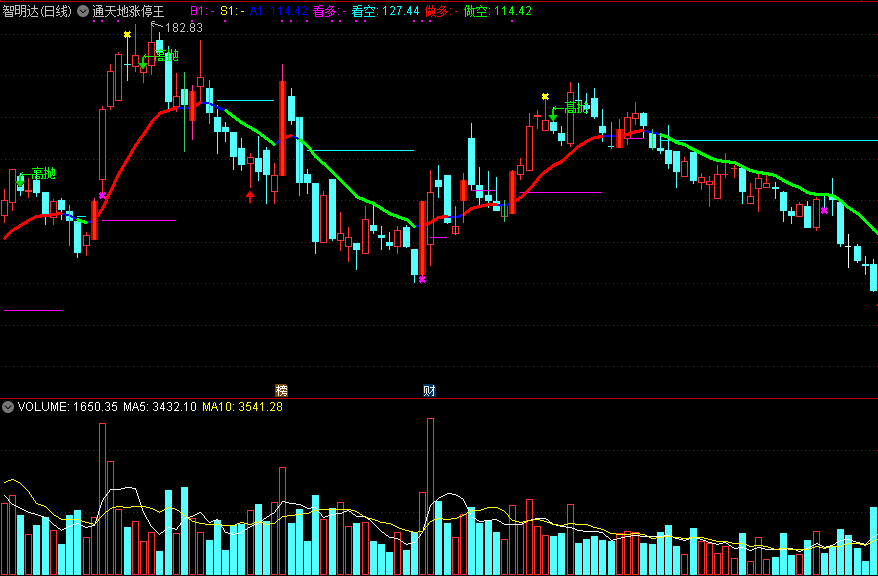Click the VOLUME: 1650.35 readout
The width and height of the screenshot is (878, 576).
click(67, 407)
